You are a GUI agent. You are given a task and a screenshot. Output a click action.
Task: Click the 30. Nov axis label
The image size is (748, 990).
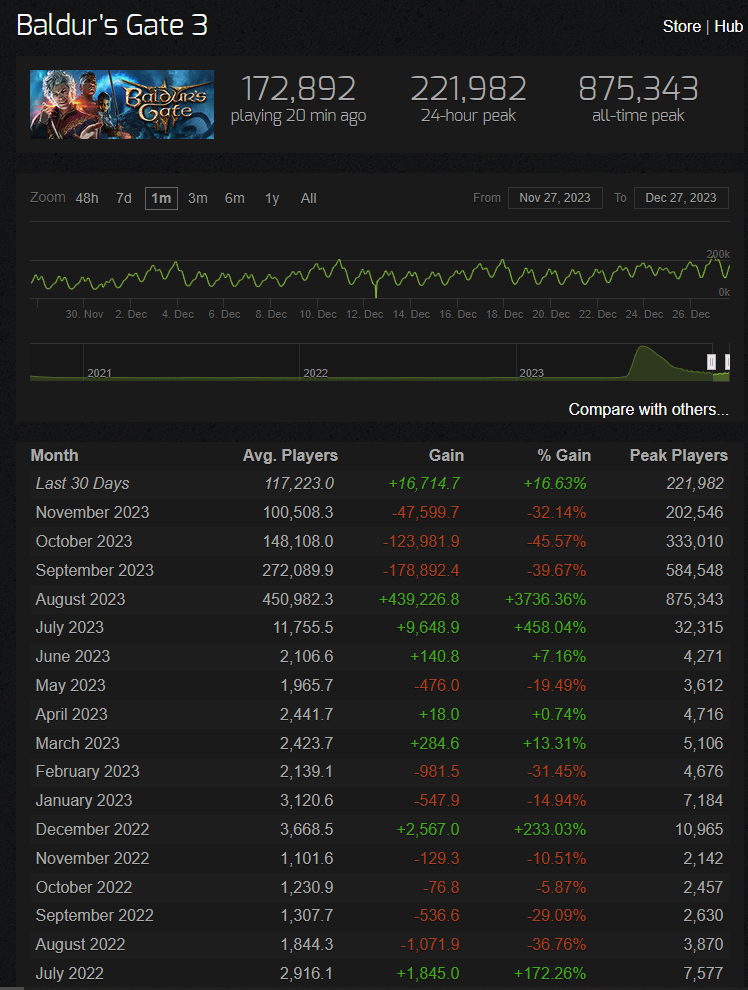point(85,314)
